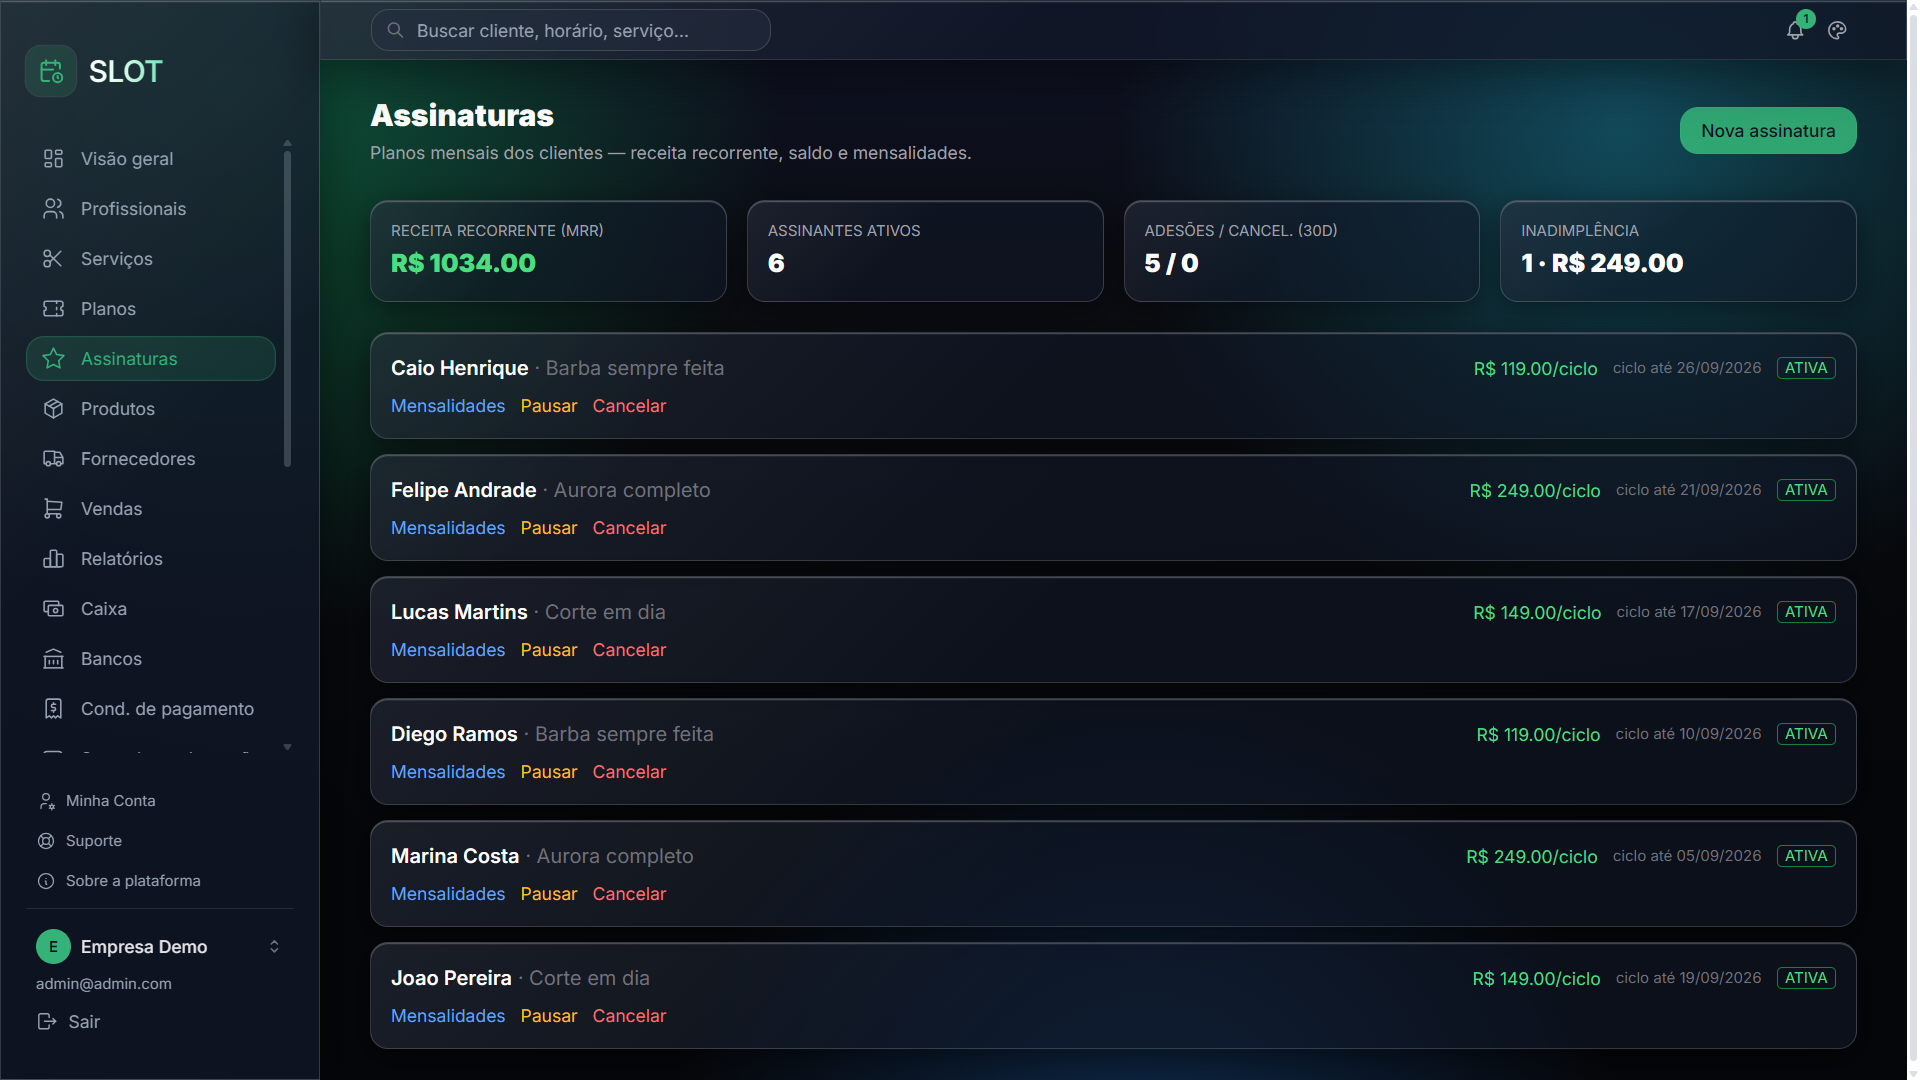The height and width of the screenshot is (1080, 1920).
Task: Open Relatórios menu item
Action: [x=151, y=559]
